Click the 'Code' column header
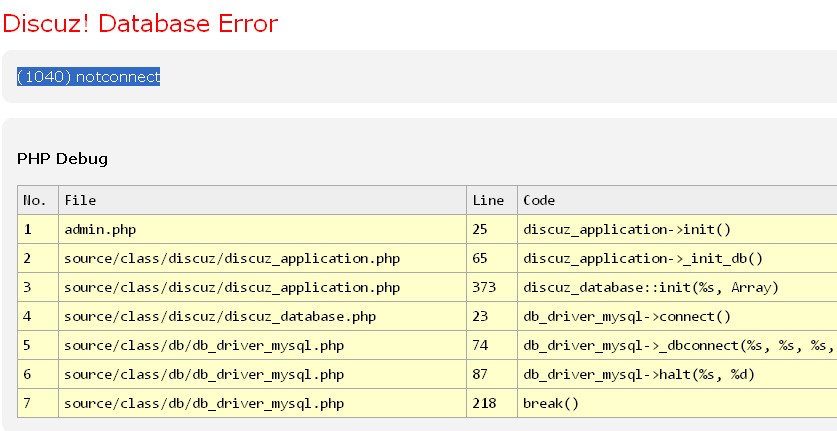837x431 pixels. tap(539, 201)
